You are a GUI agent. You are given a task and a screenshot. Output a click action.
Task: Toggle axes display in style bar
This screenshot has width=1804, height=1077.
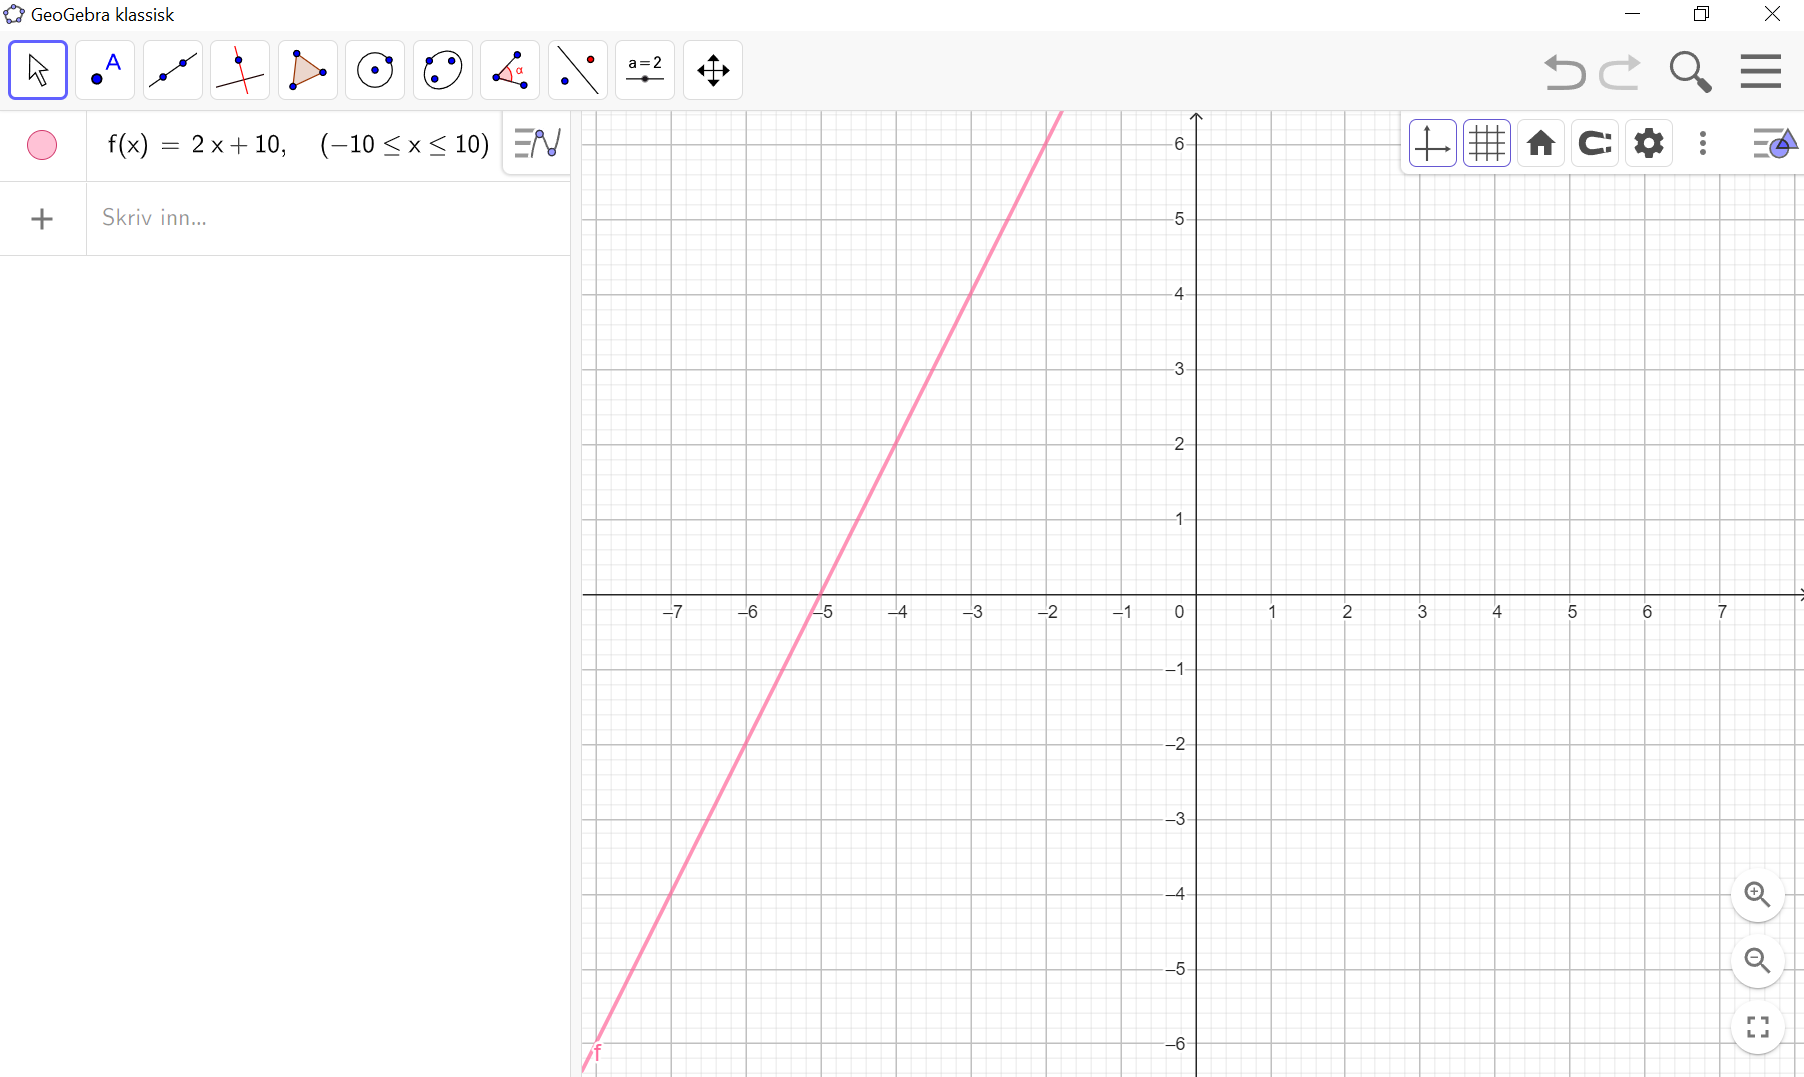(x=1432, y=143)
